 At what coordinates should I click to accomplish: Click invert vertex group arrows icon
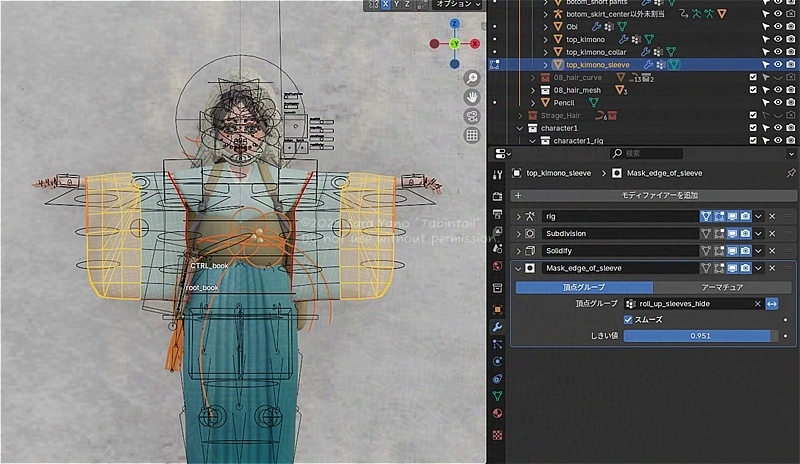[772, 303]
